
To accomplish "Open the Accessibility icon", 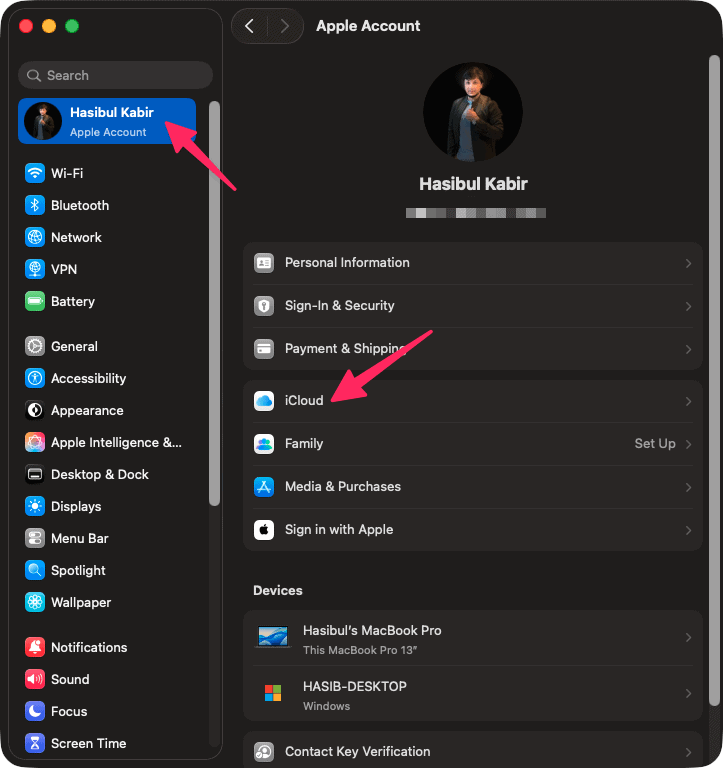I will point(35,378).
